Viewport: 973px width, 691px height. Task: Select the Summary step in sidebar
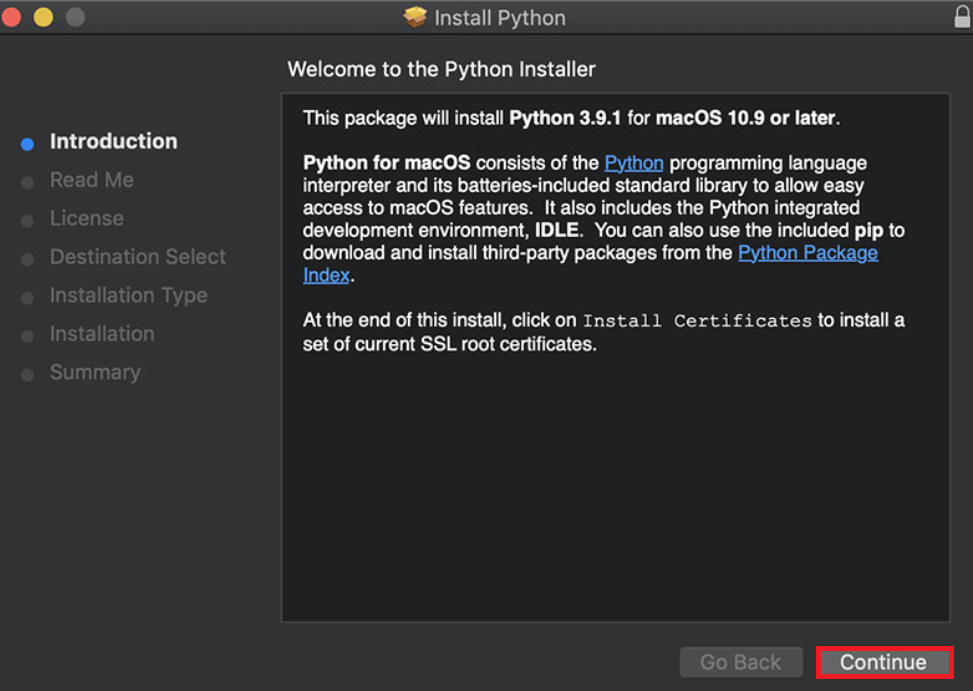point(95,372)
